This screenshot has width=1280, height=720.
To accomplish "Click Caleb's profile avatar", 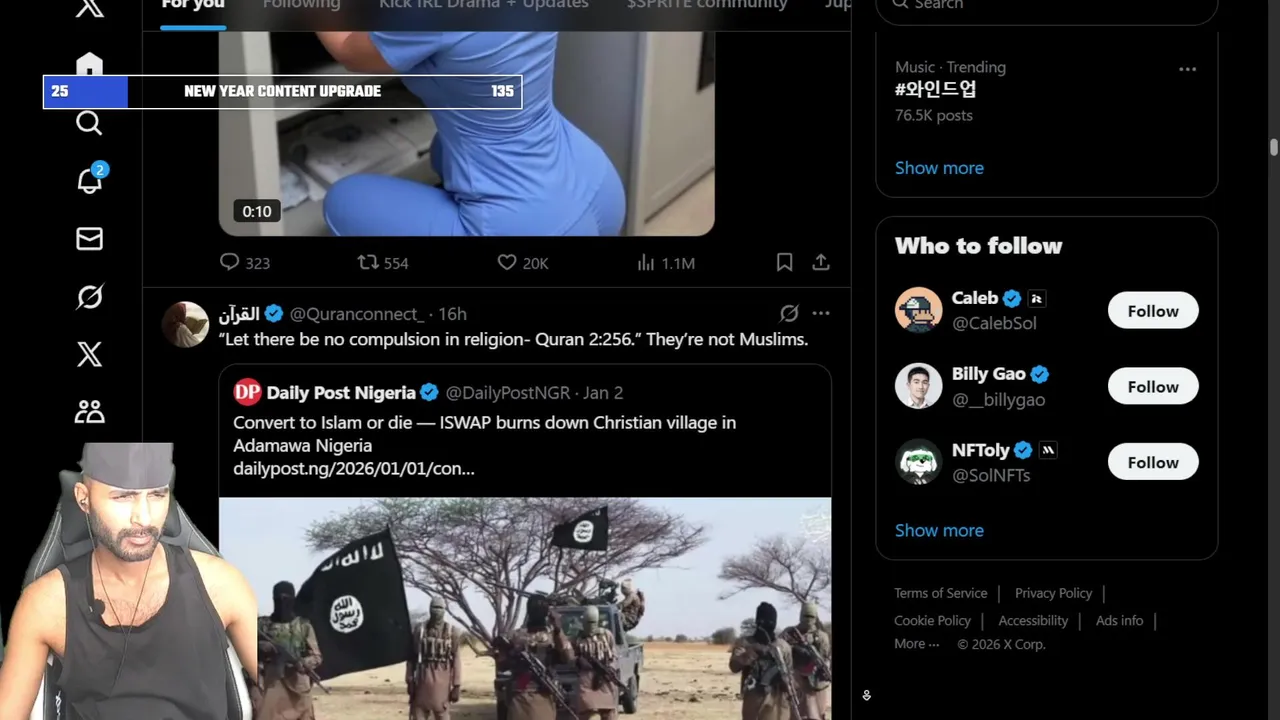I will [x=918, y=310].
